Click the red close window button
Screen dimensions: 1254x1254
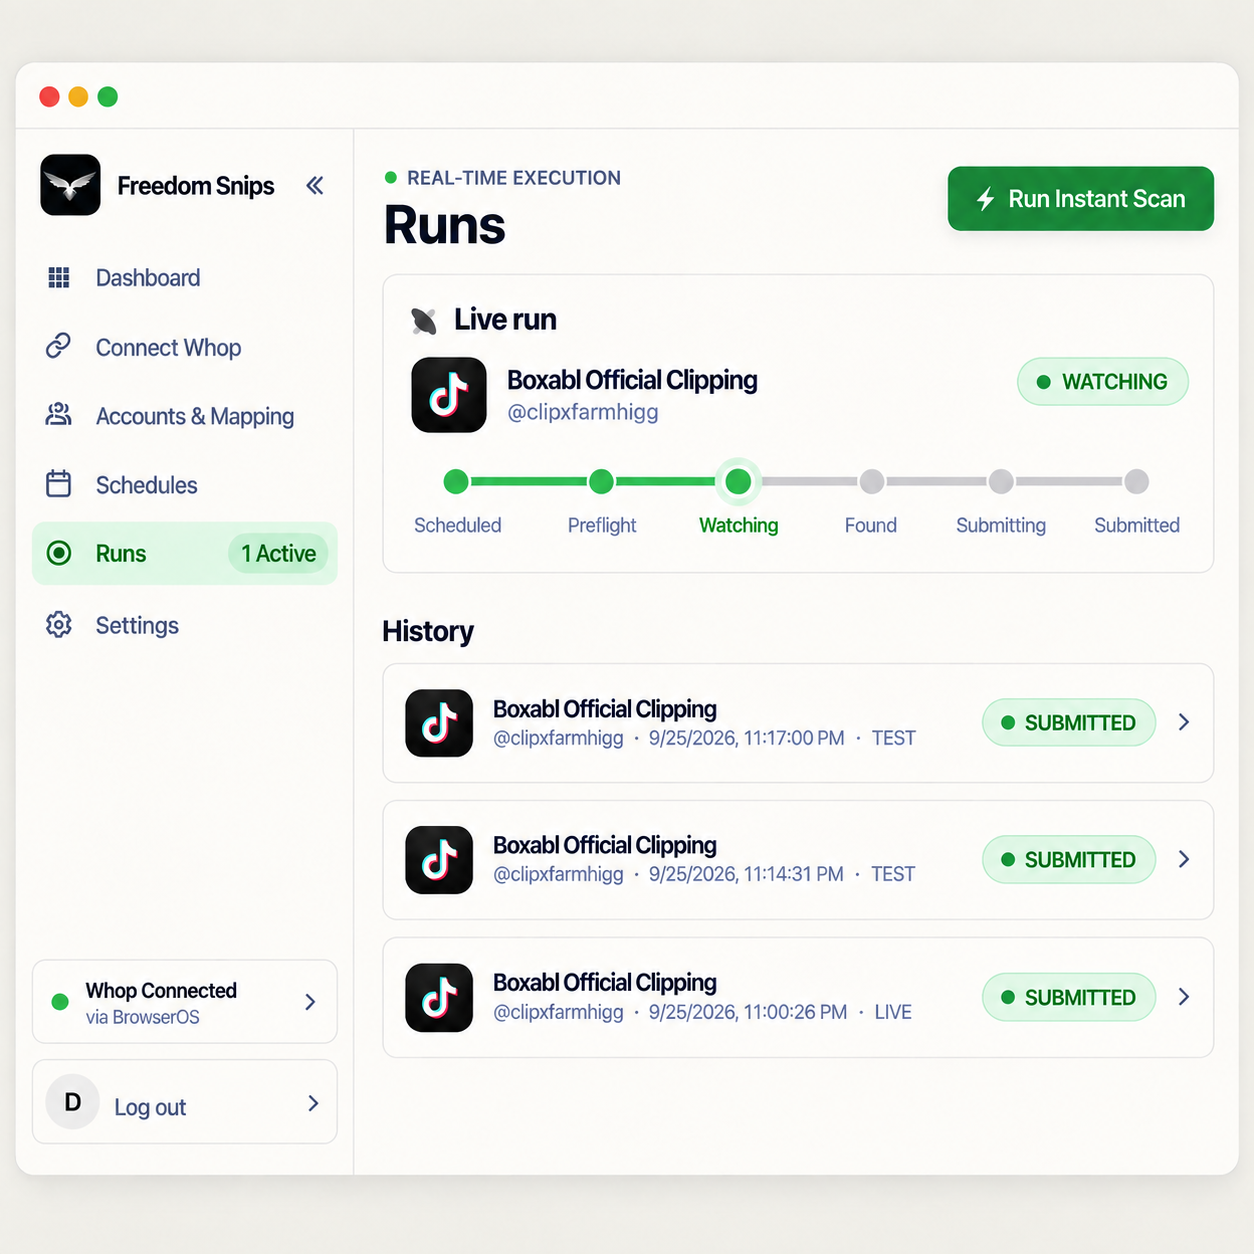(x=49, y=96)
